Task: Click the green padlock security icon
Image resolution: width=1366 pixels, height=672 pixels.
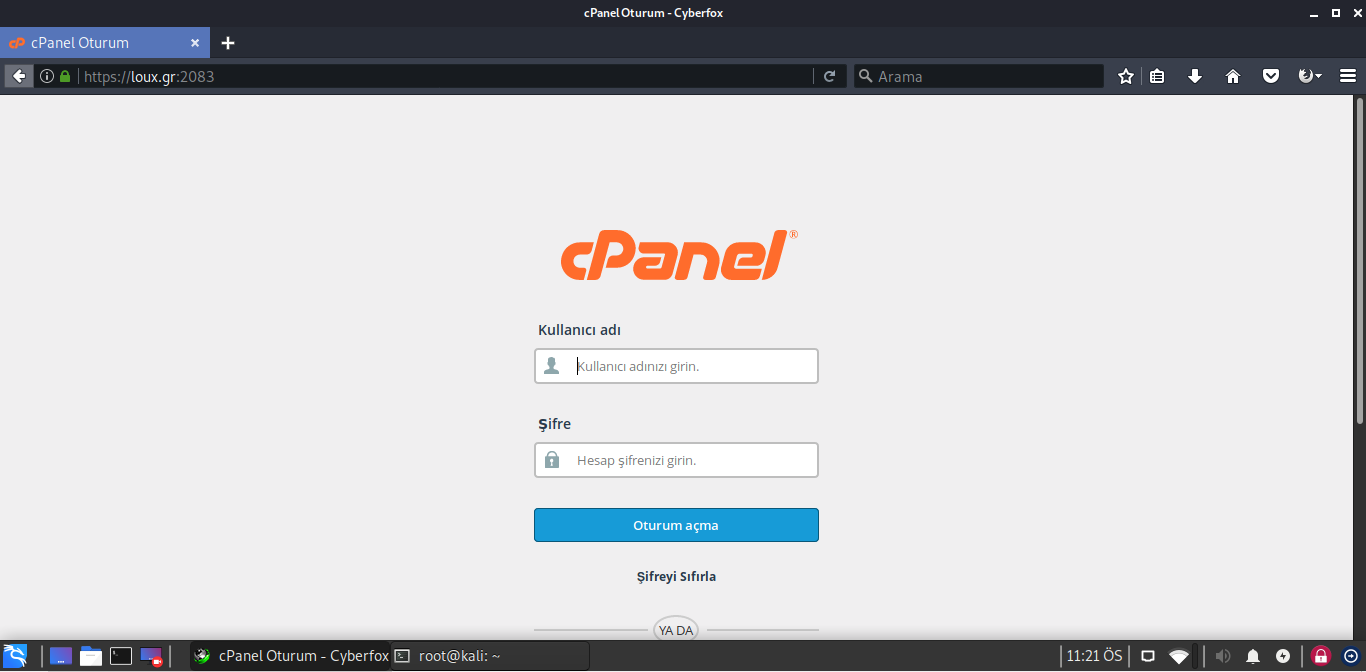Action: tap(65, 76)
